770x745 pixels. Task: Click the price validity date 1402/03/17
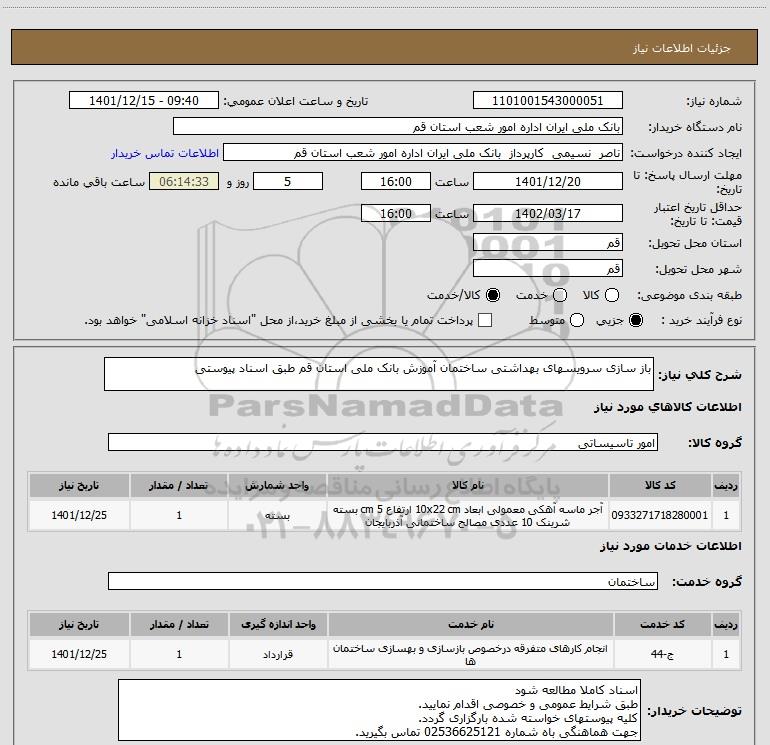(548, 213)
